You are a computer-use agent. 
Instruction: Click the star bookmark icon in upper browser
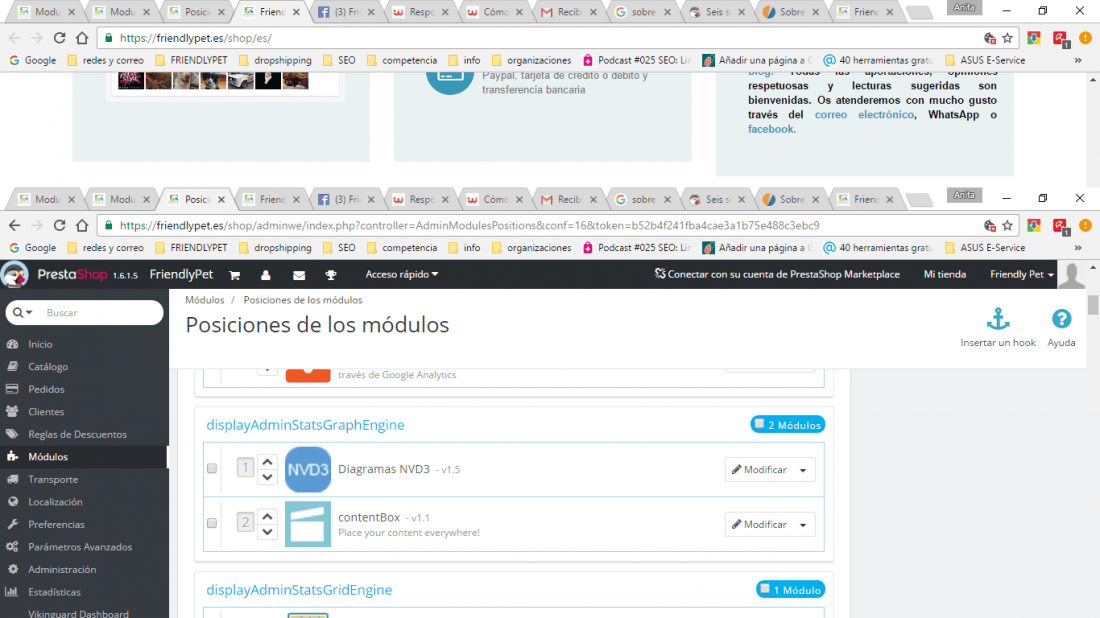tap(1007, 38)
